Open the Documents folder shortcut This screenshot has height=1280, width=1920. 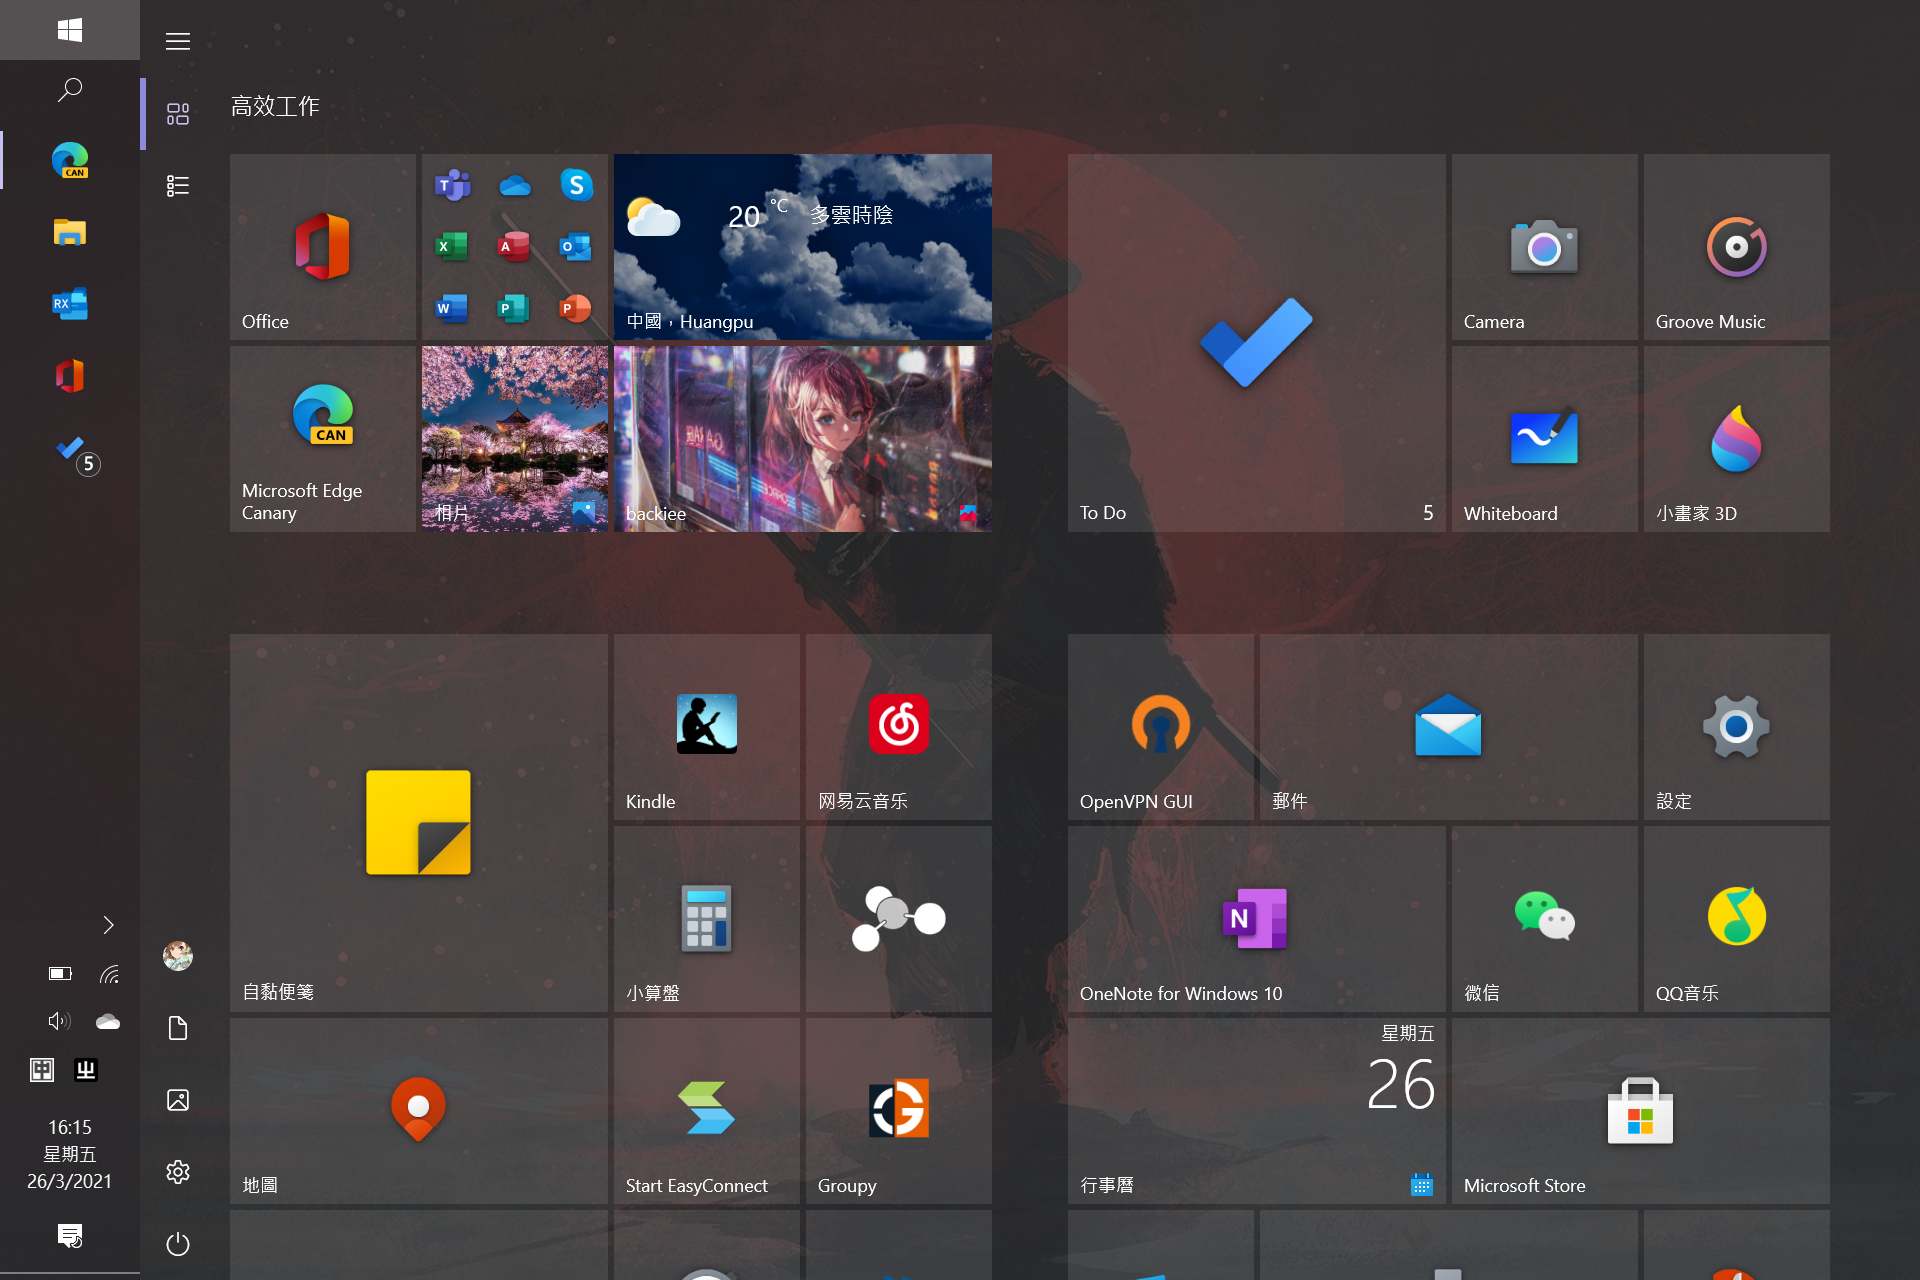(x=178, y=1028)
